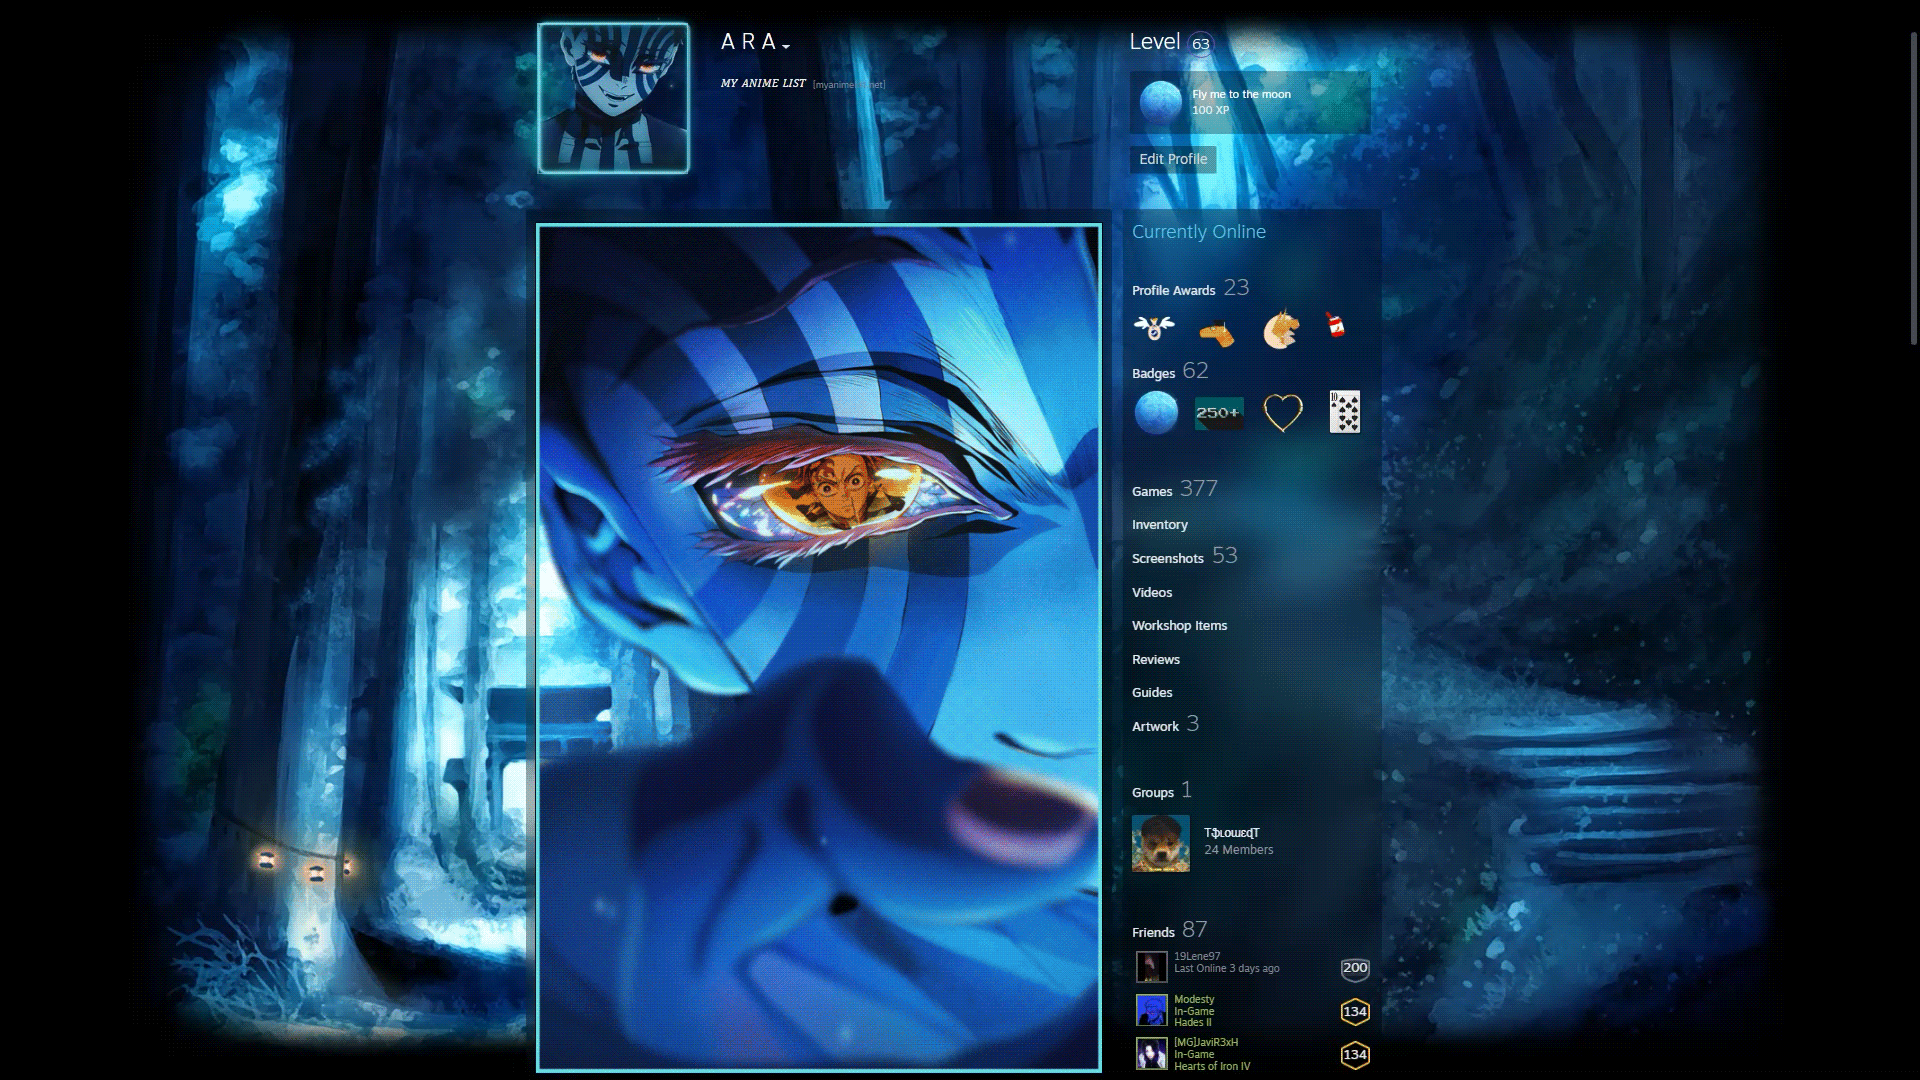
Task: Open the Friends 87 list
Action: (x=1170, y=930)
